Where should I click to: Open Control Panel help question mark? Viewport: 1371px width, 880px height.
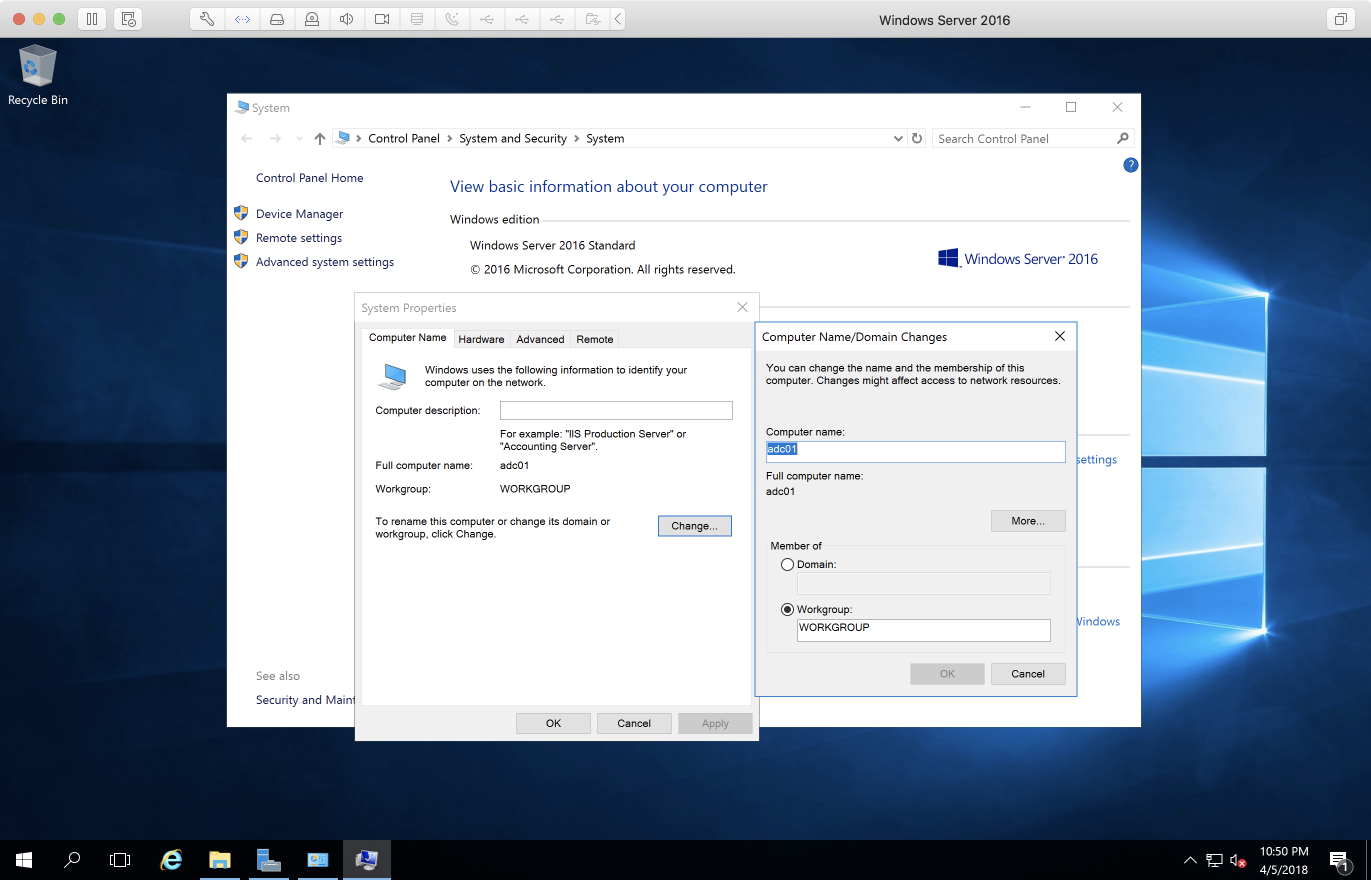[x=1130, y=165]
